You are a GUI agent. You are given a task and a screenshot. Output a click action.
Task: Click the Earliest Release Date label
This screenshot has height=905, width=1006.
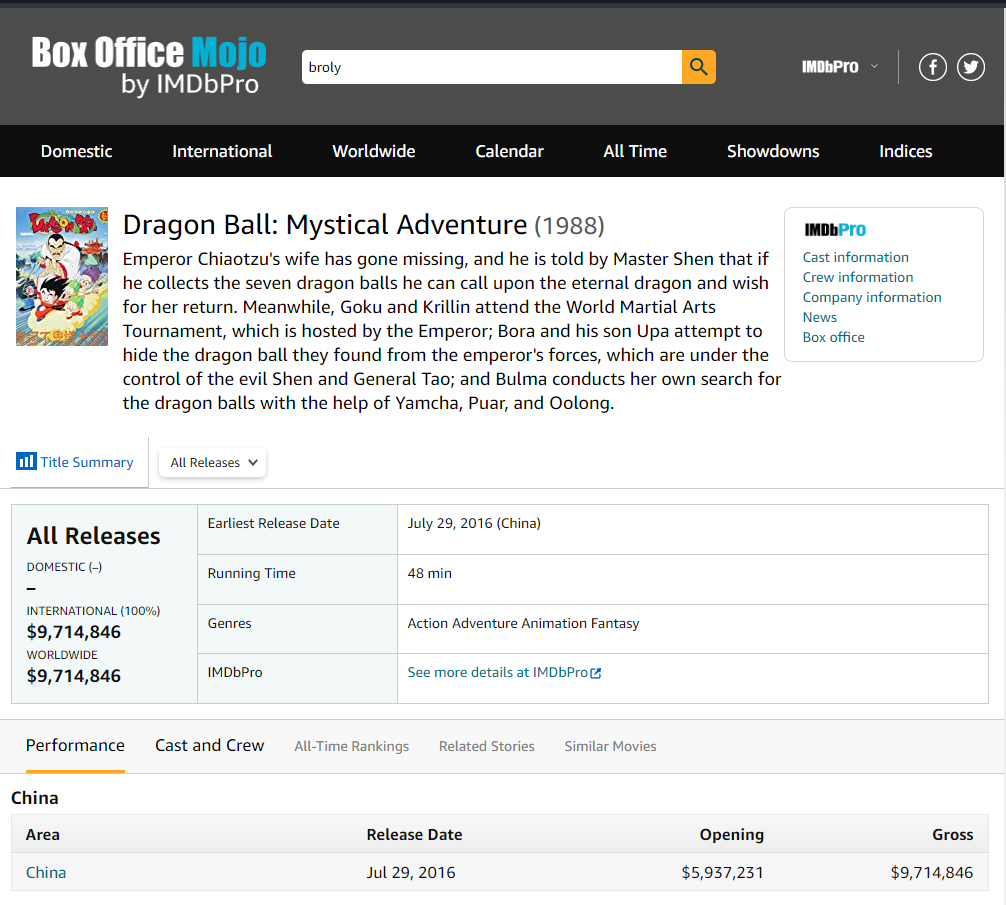[x=273, y=523]
